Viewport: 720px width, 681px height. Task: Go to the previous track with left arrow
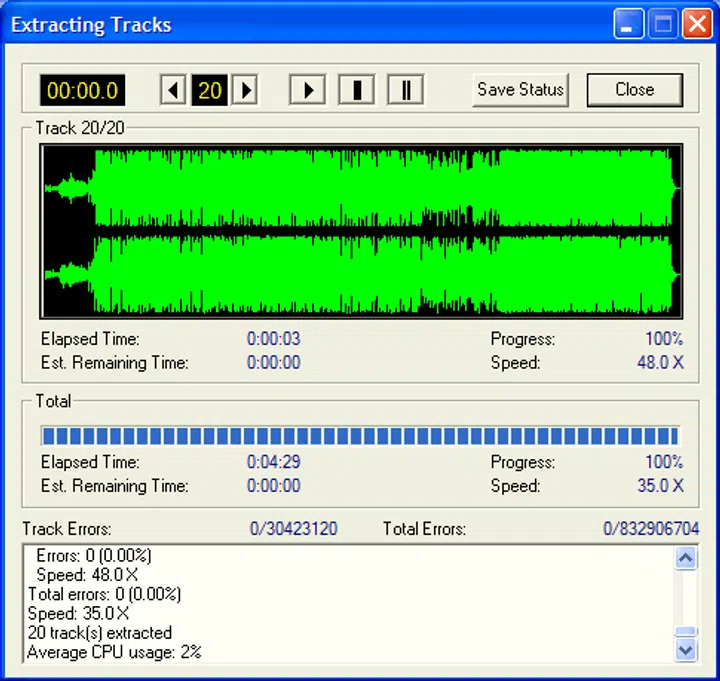173,90
